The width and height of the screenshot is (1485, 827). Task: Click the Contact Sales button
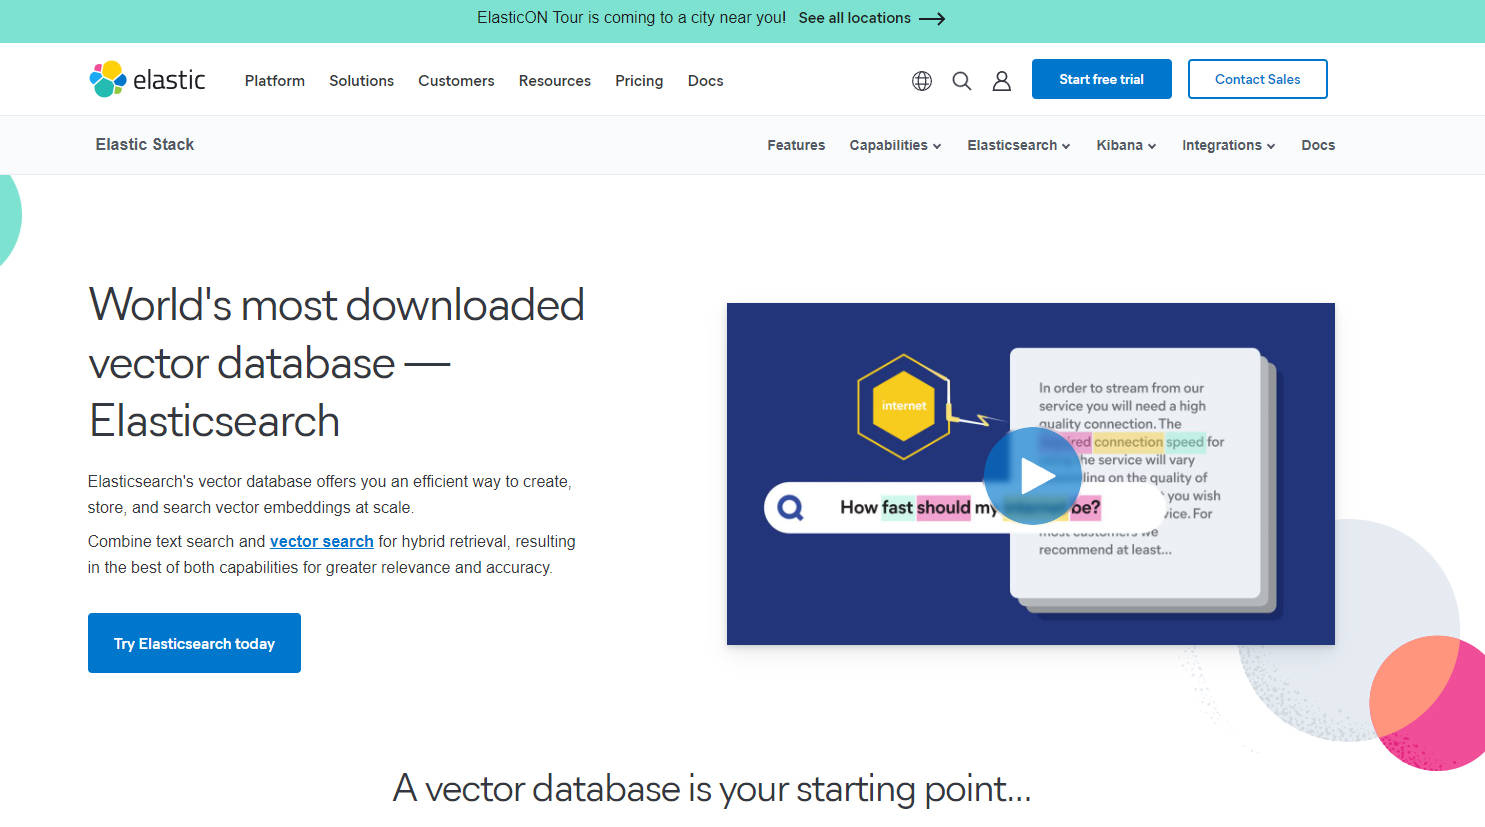[1257, 79]
